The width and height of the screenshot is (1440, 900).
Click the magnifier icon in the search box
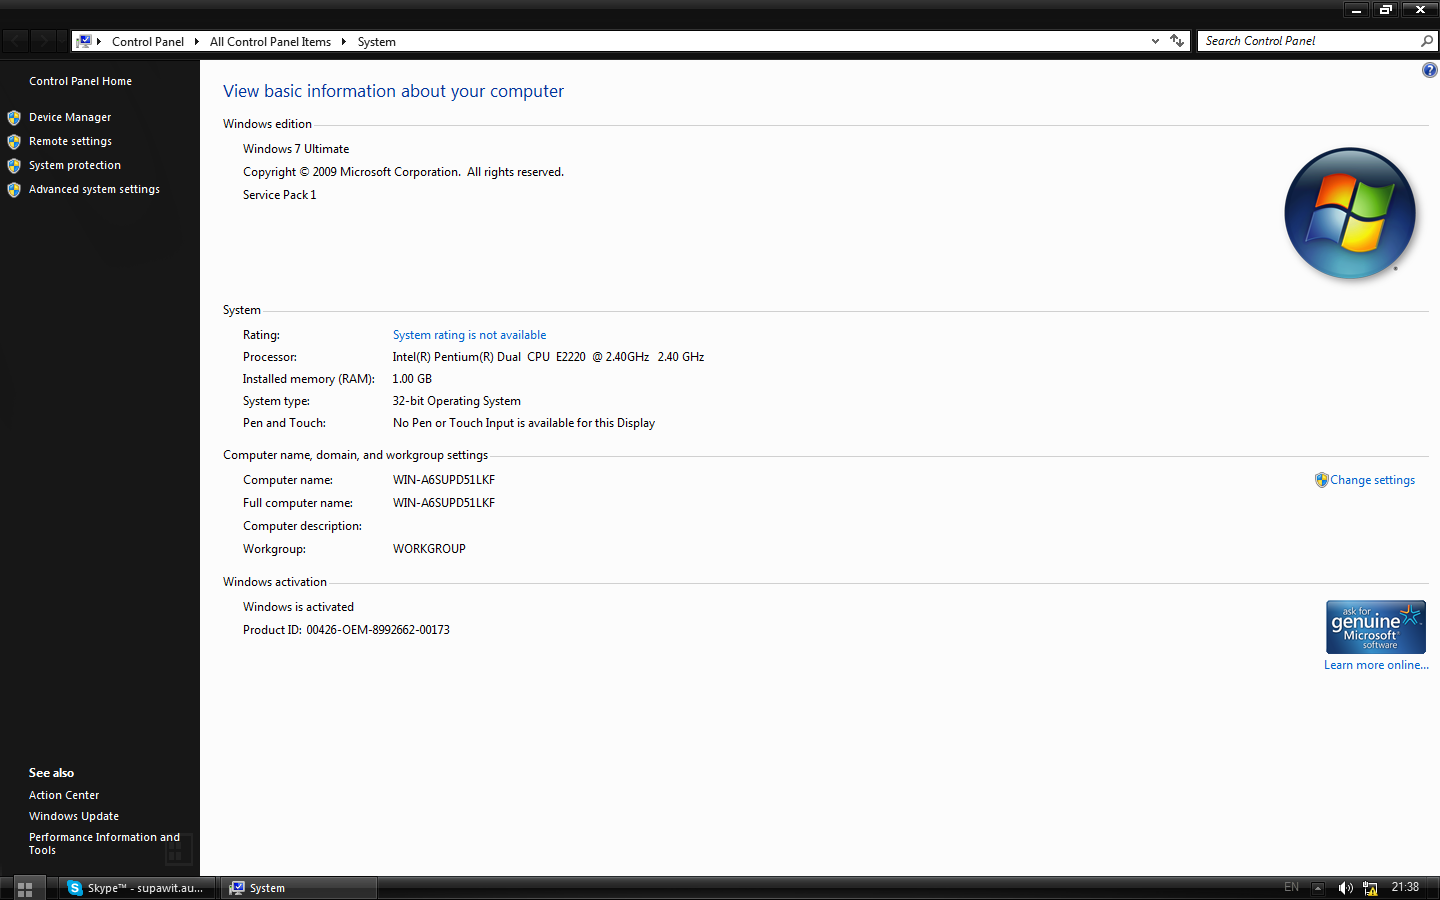point(1427,41)
